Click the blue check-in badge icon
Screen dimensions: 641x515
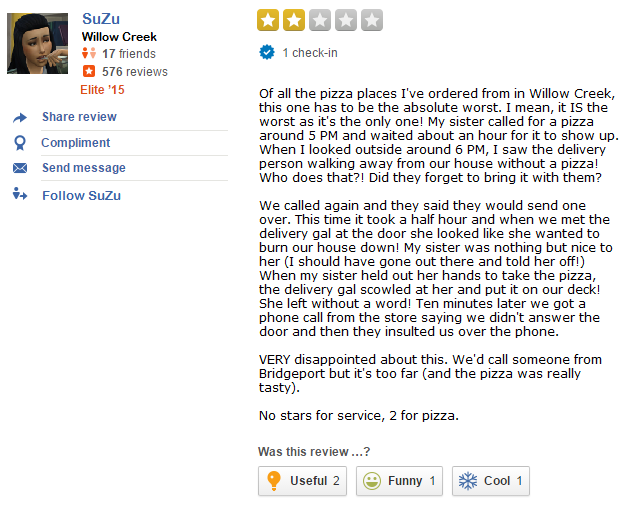[x=267, y=52]
